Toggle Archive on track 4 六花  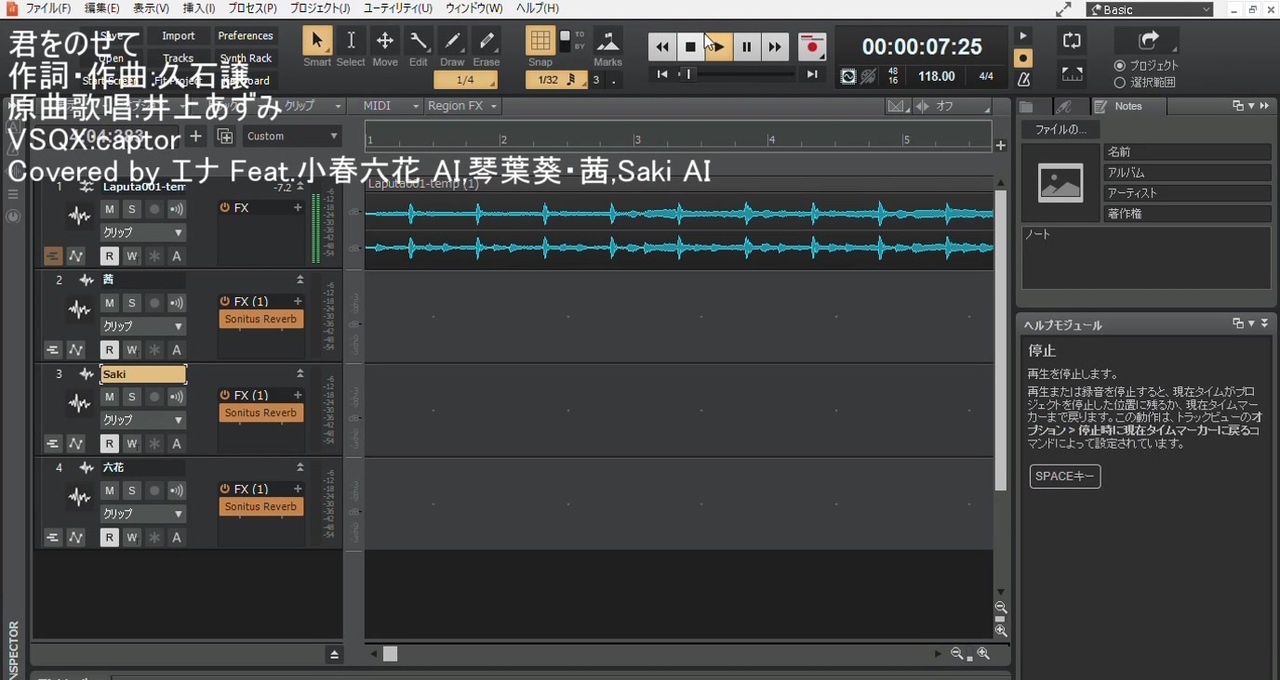click(x=177, y=537)
